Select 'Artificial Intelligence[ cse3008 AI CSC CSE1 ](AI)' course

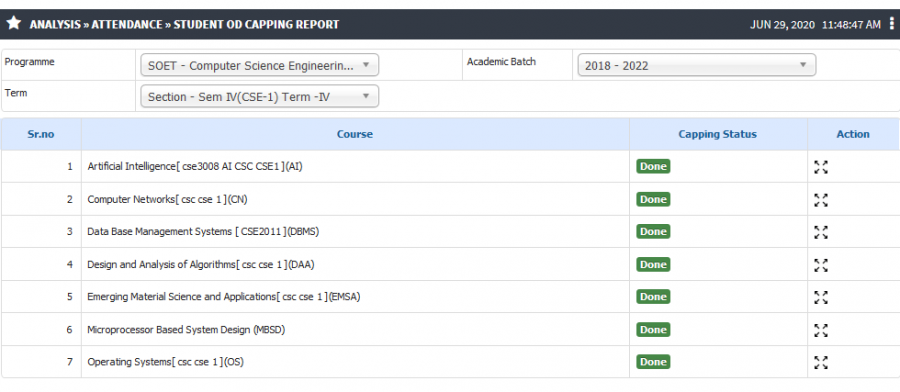point(195,166)
